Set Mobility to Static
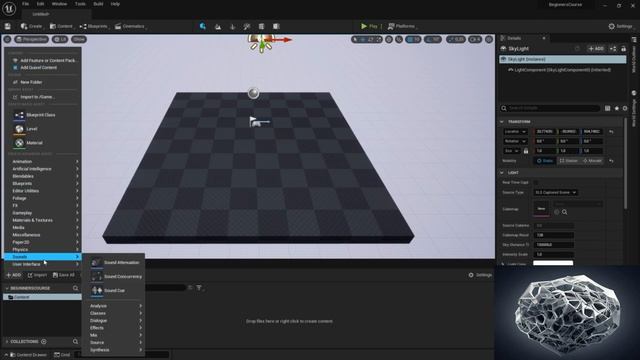This screenshot has height=360, width=640. 545,161
